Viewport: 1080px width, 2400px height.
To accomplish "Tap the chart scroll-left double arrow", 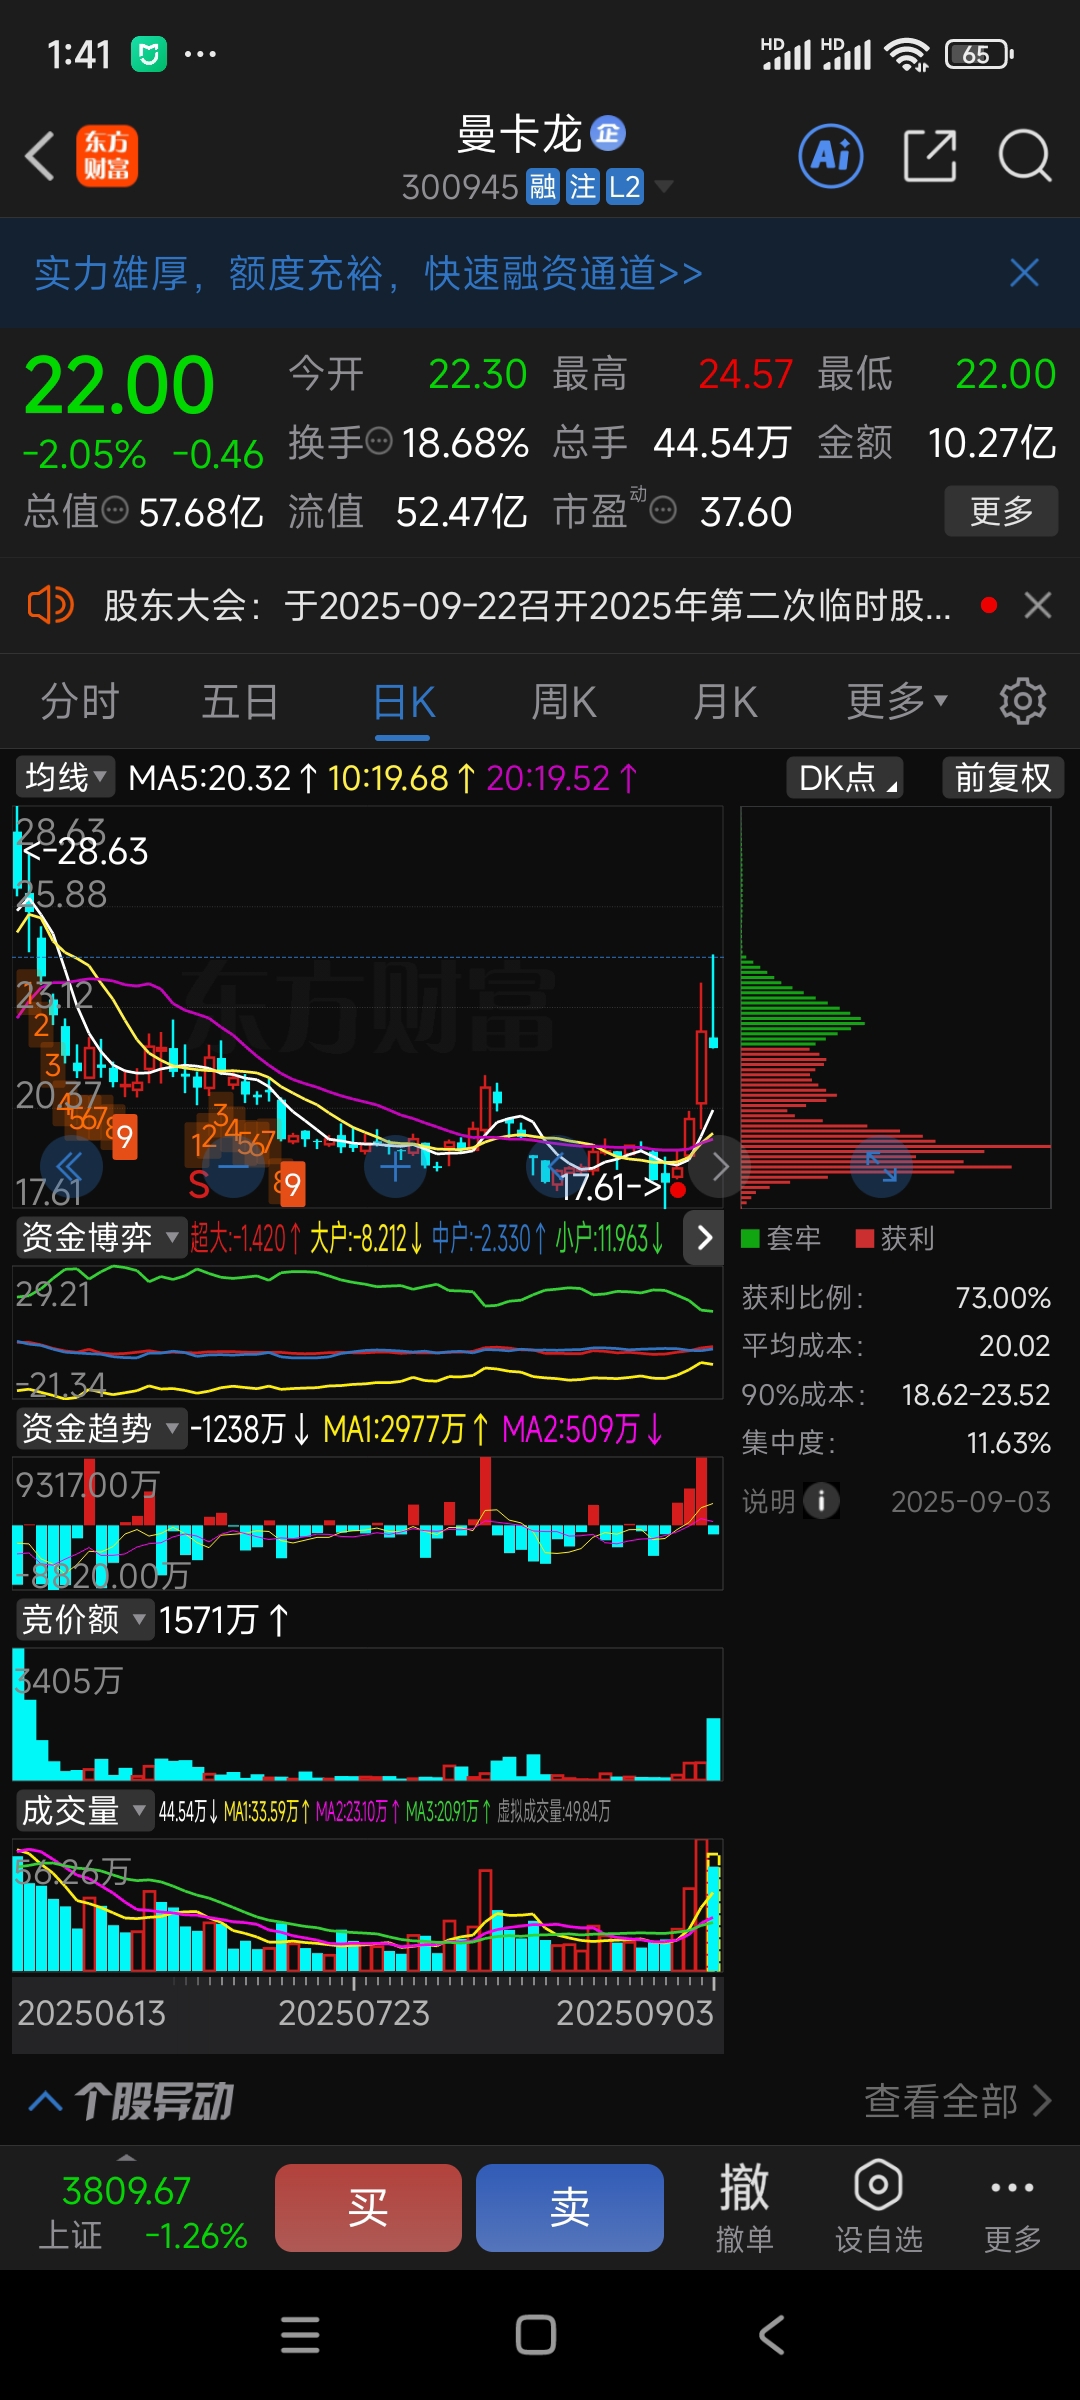I will (71, 1166).
